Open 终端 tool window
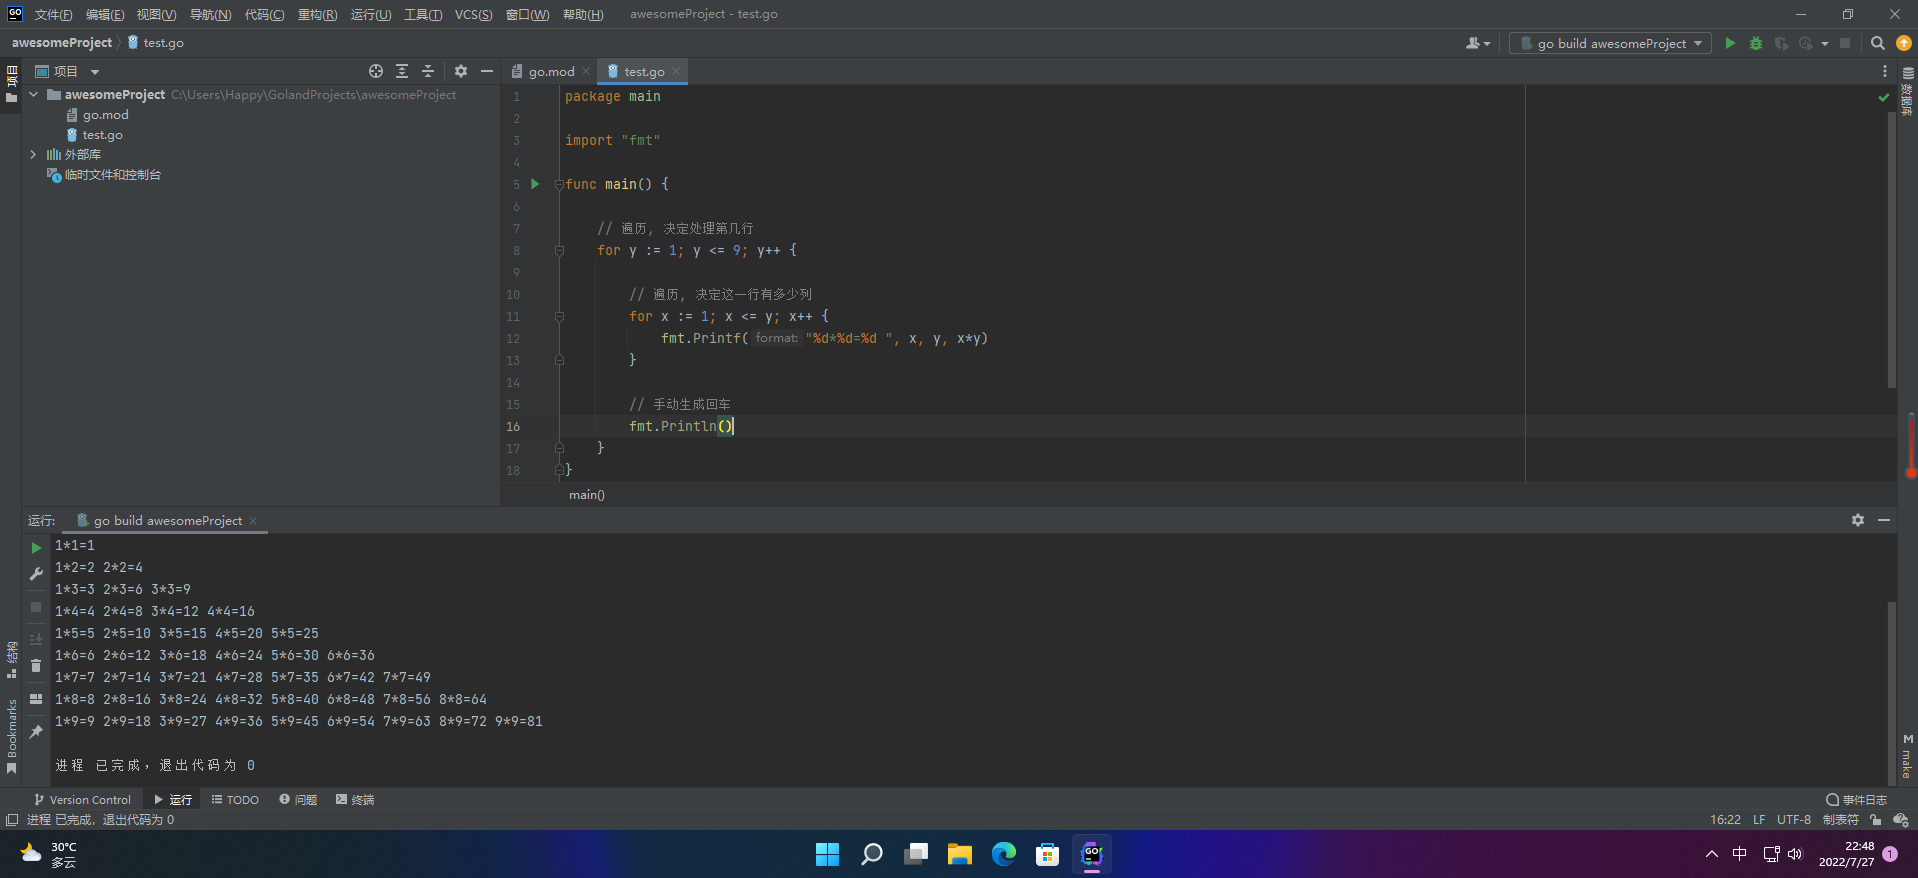 [355, 800]
